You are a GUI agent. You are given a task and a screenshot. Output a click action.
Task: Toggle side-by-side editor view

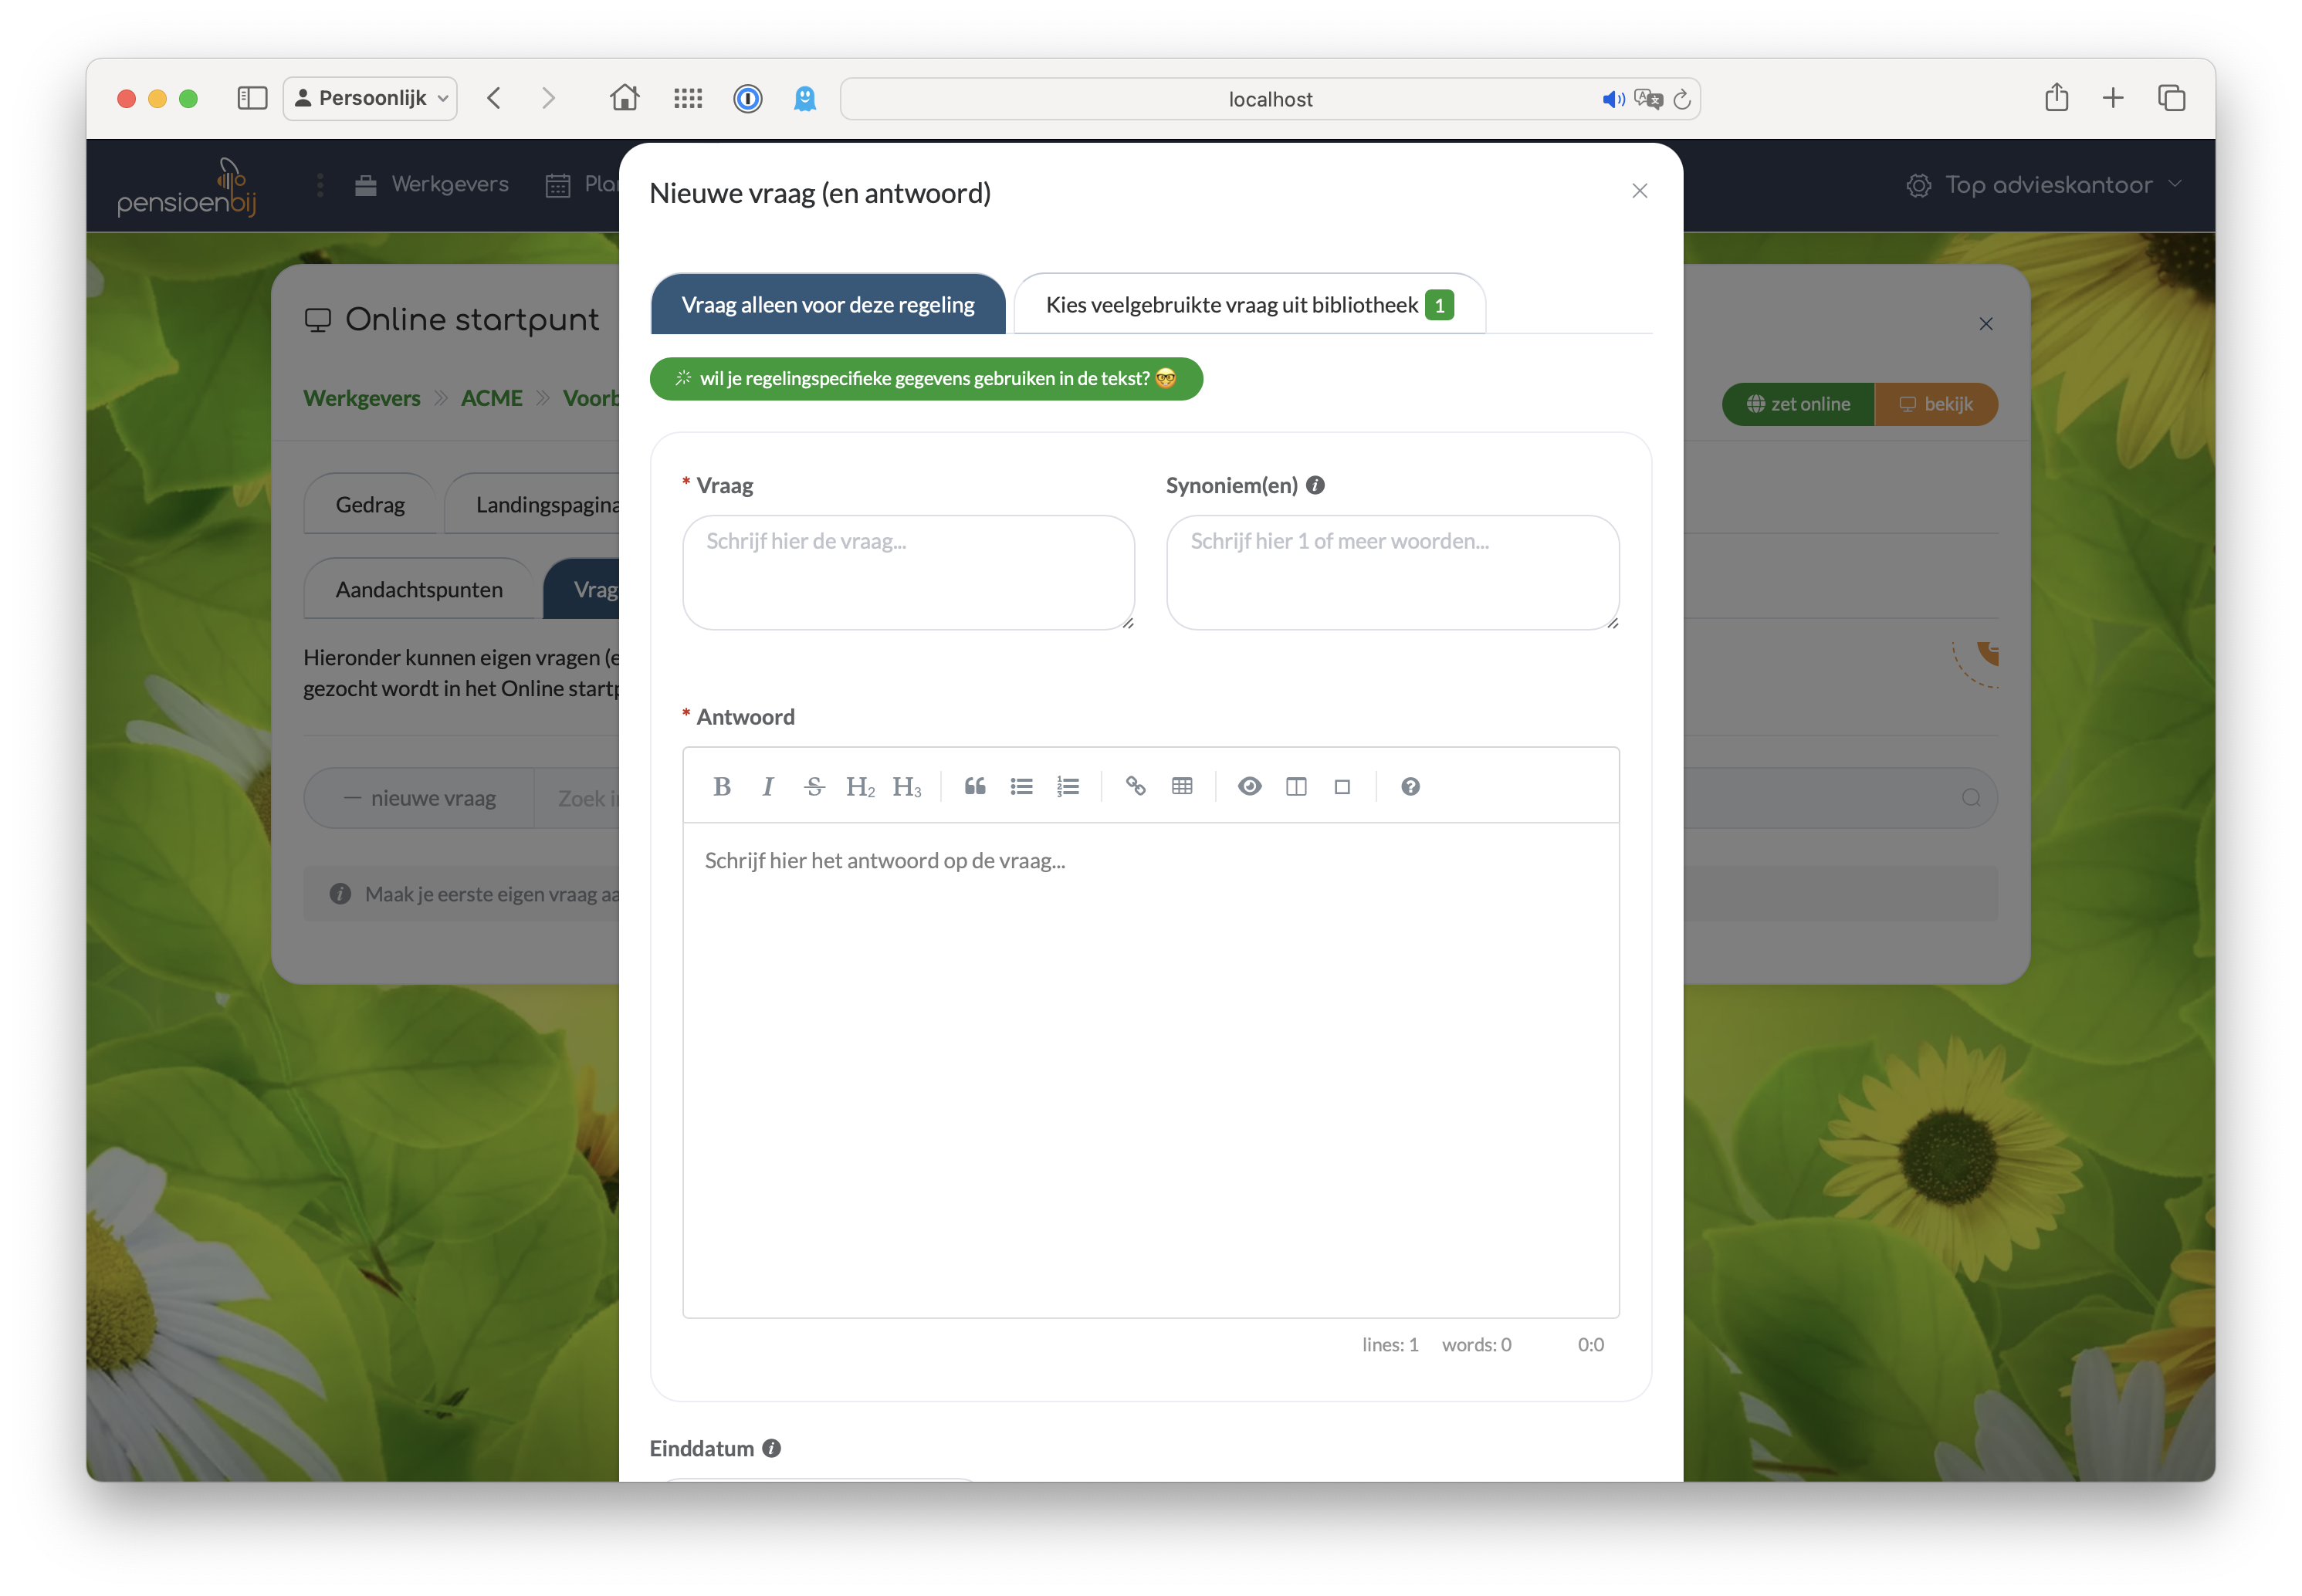coord(1296,787)
